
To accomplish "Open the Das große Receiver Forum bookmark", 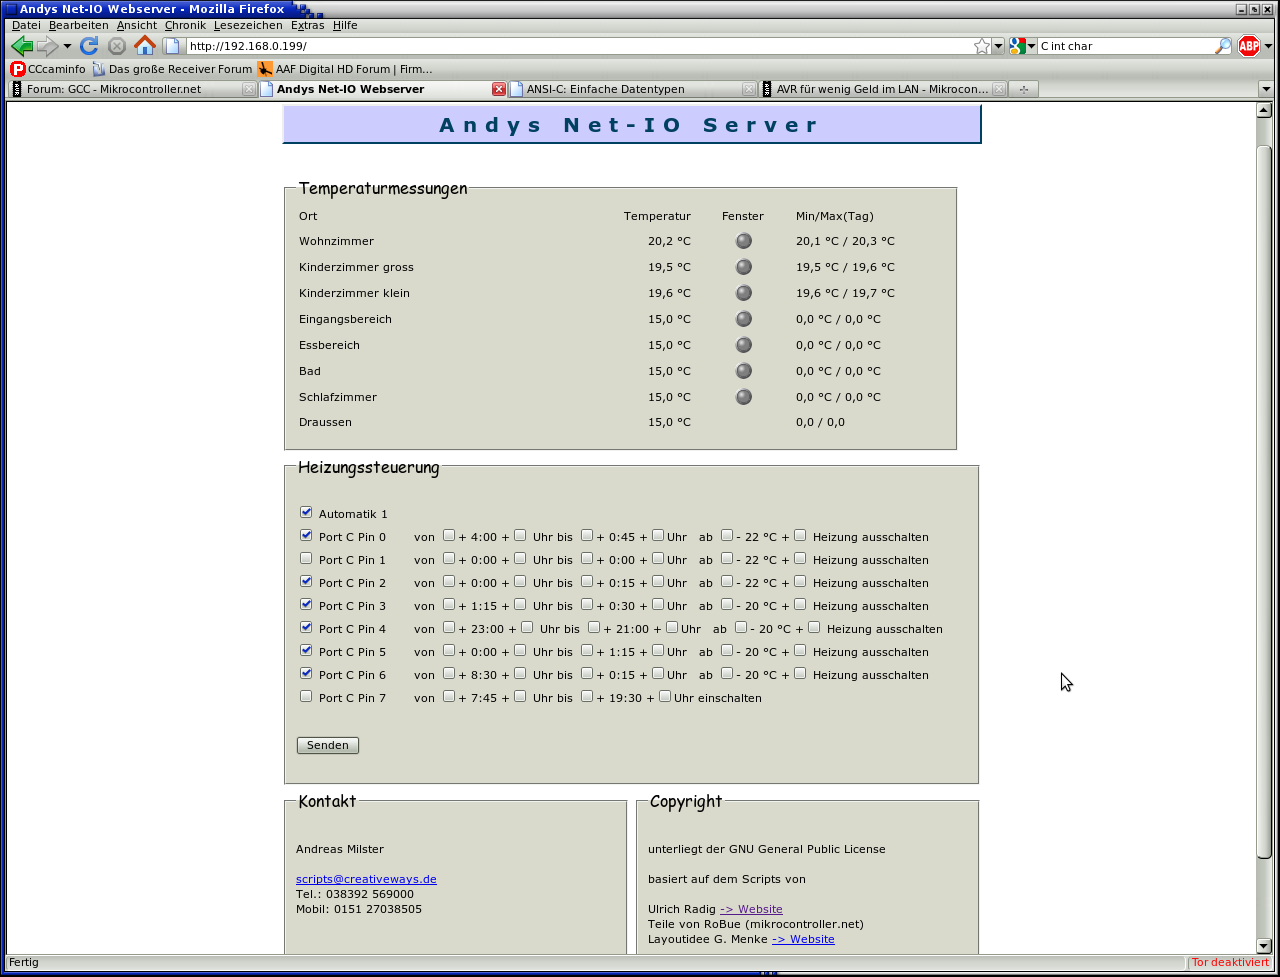I will click(x=172, y=69).
